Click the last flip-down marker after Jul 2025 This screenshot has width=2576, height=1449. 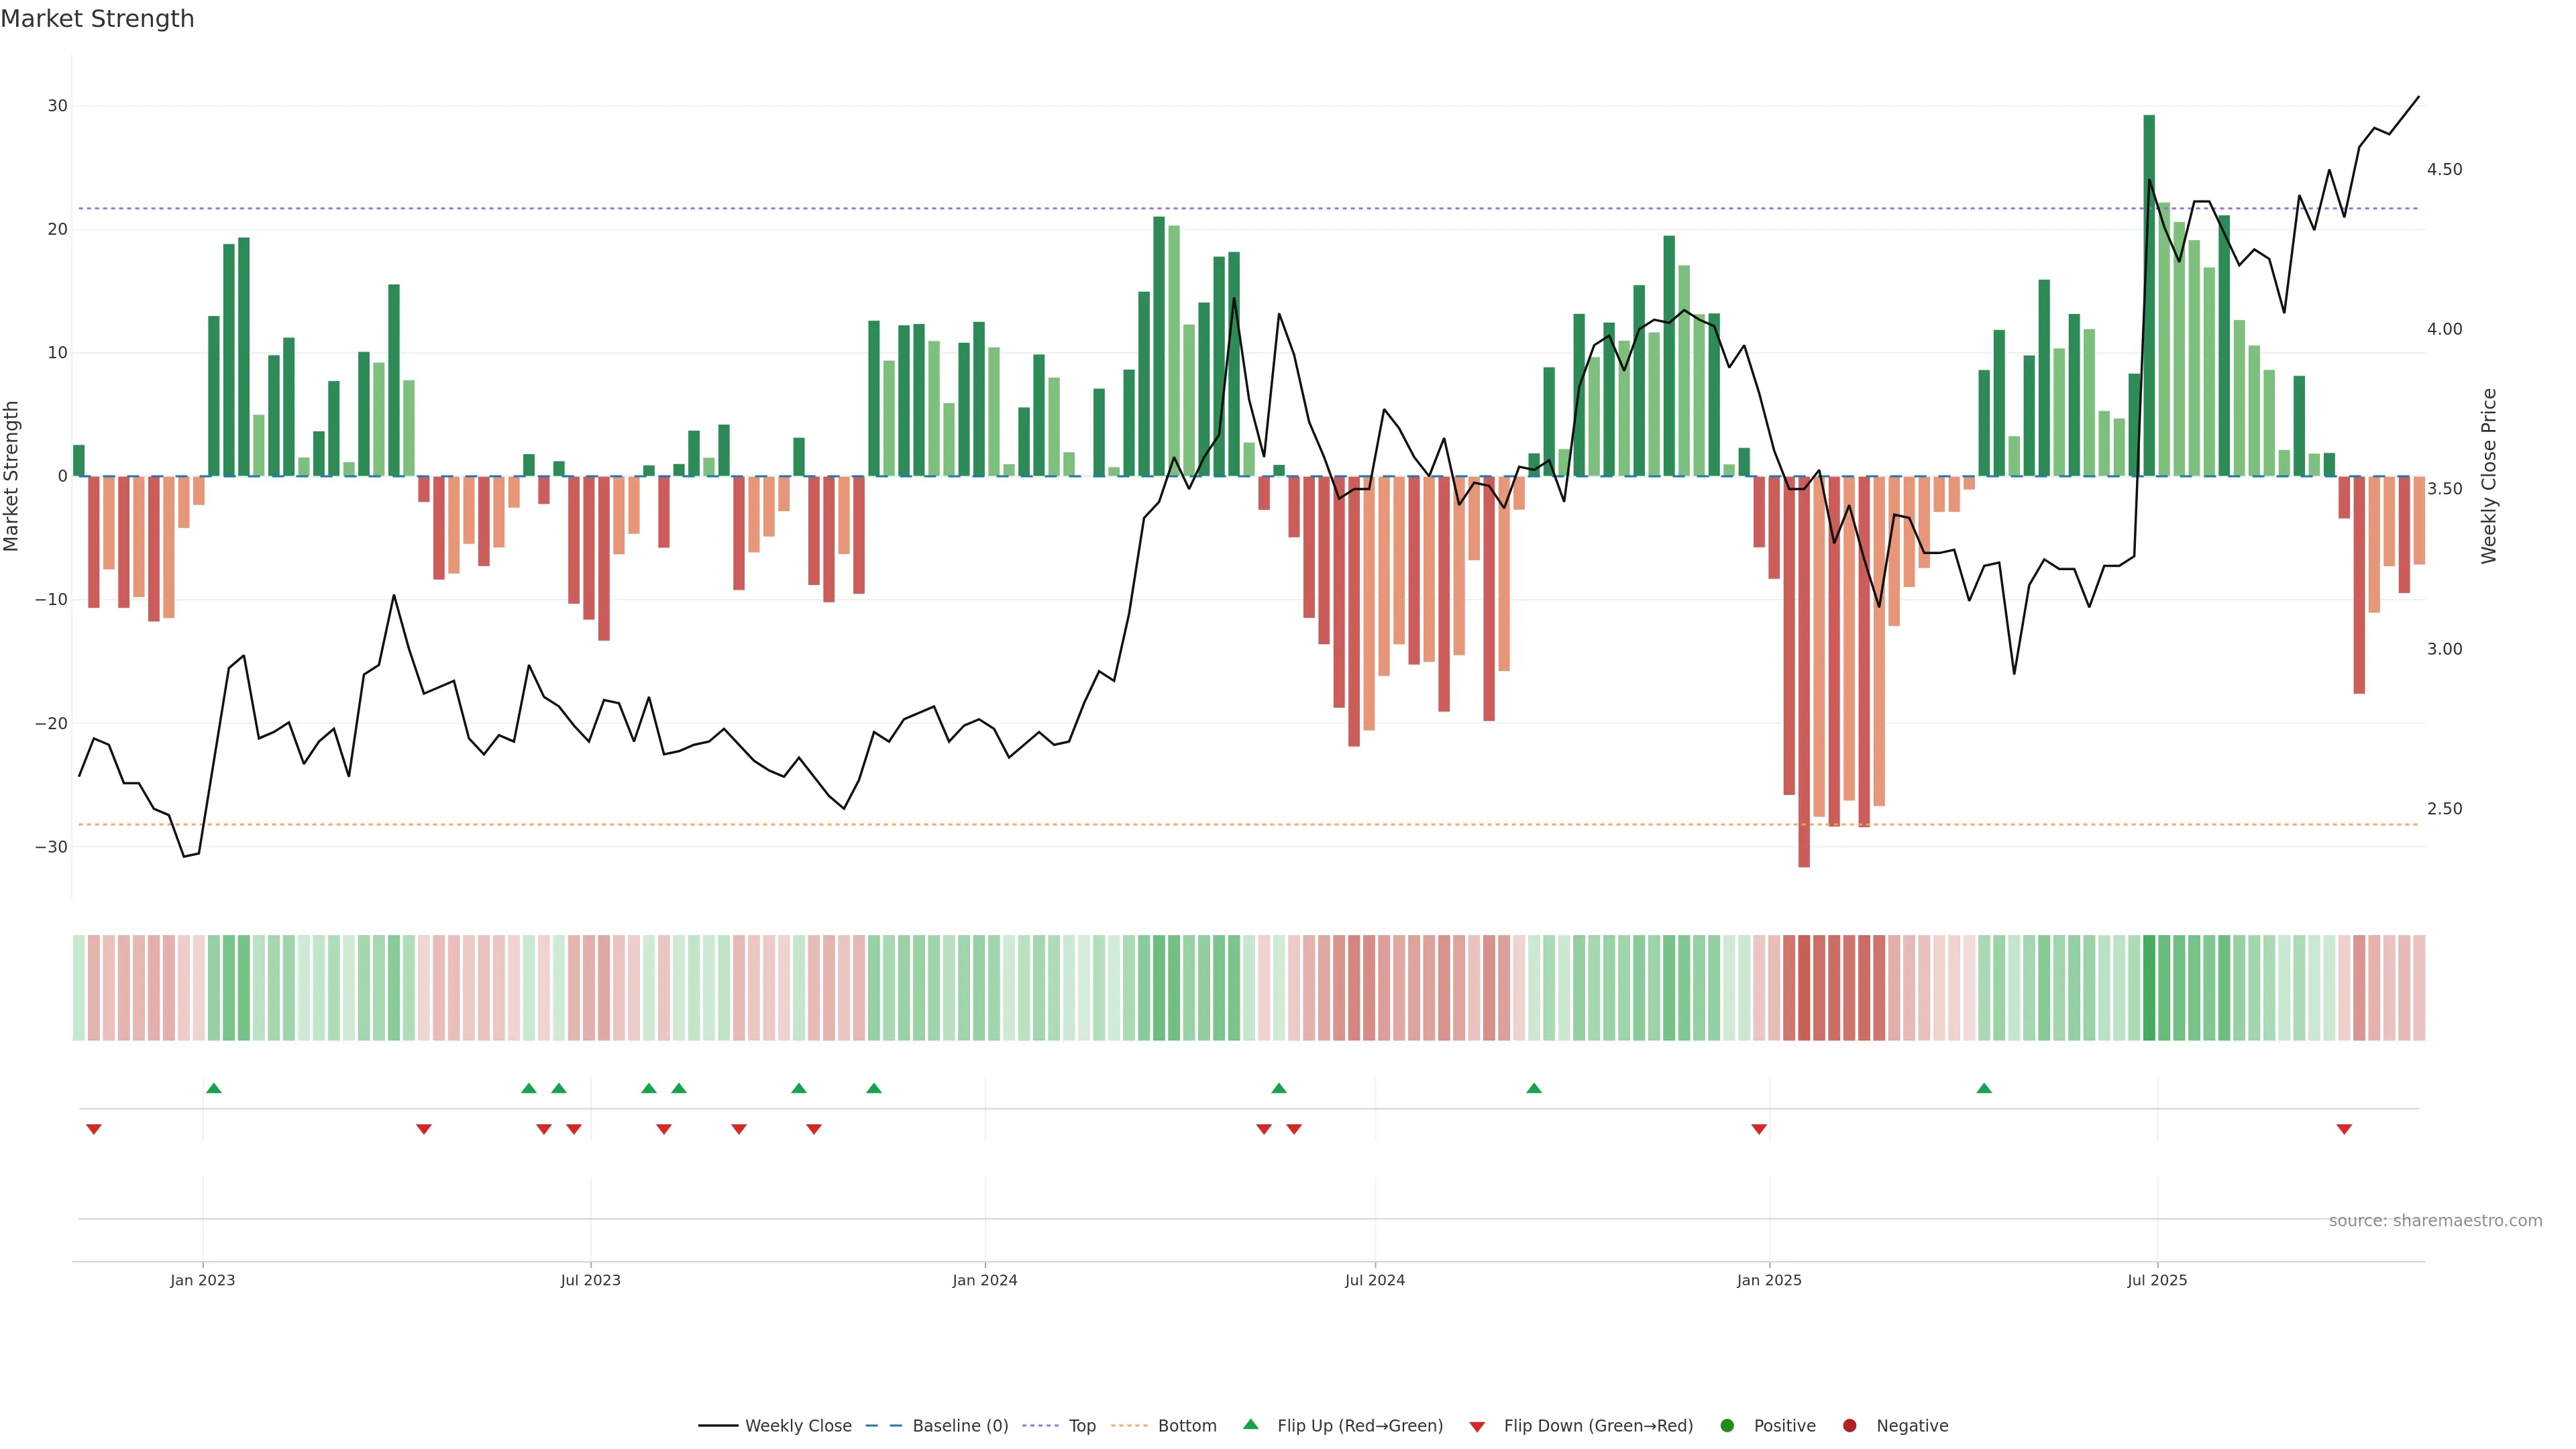[2344, 1129]
